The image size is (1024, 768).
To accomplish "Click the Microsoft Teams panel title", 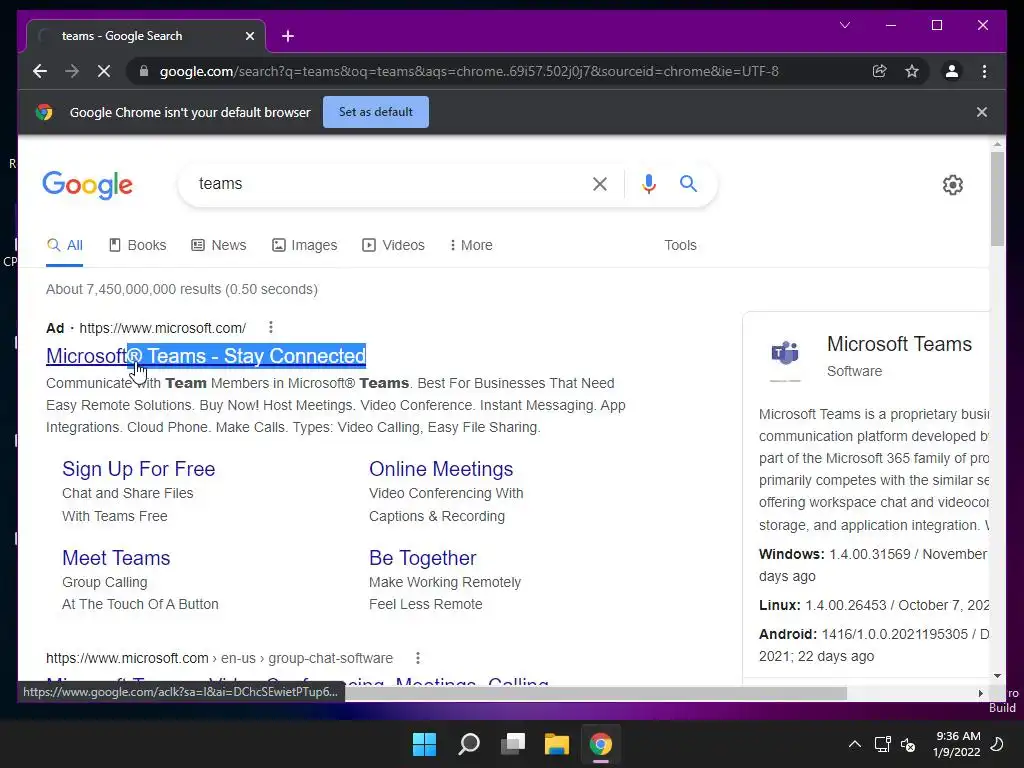I will pyautogui.click(x=899, y=344).
